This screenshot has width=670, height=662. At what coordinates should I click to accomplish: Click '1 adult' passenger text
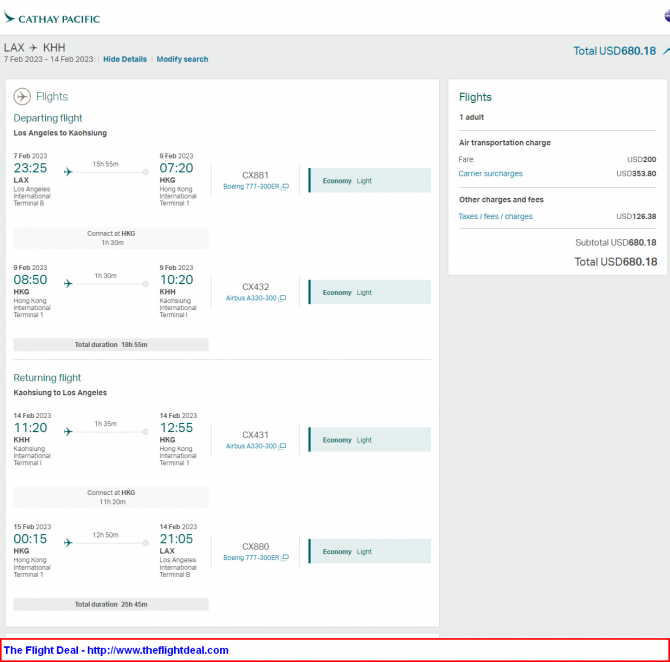coord(472,117)
